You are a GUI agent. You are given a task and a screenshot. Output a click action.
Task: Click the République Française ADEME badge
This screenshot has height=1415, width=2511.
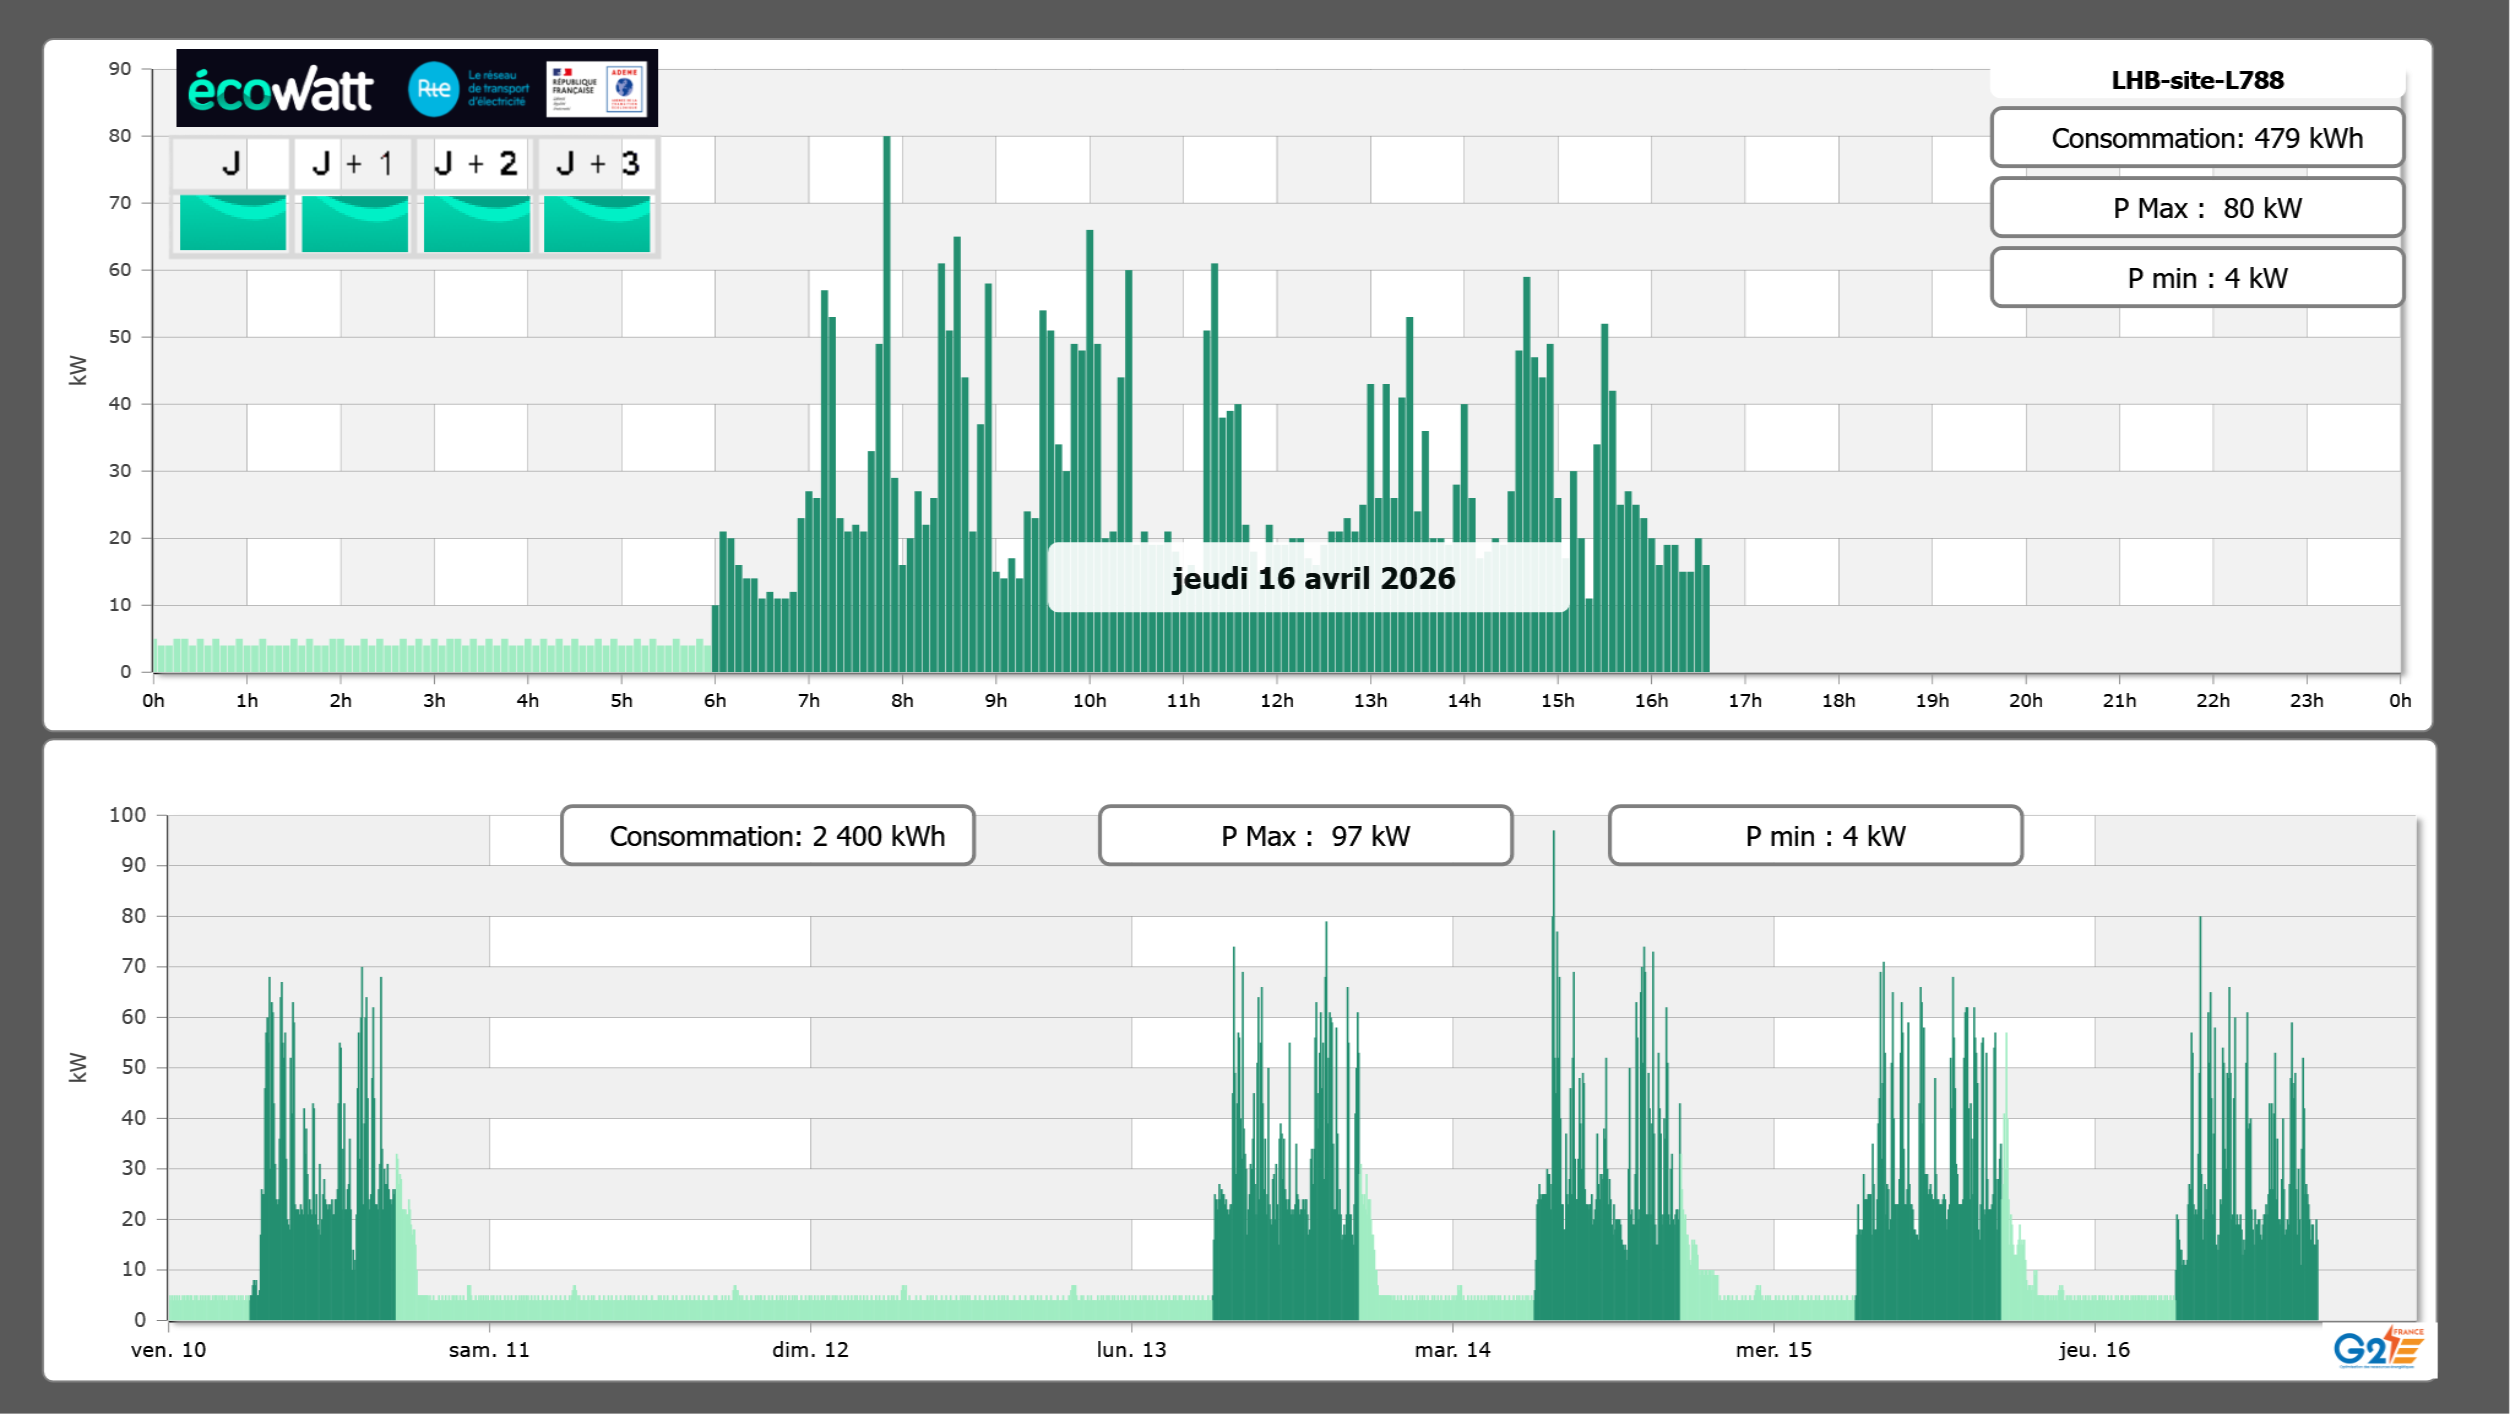pos(597,89)
